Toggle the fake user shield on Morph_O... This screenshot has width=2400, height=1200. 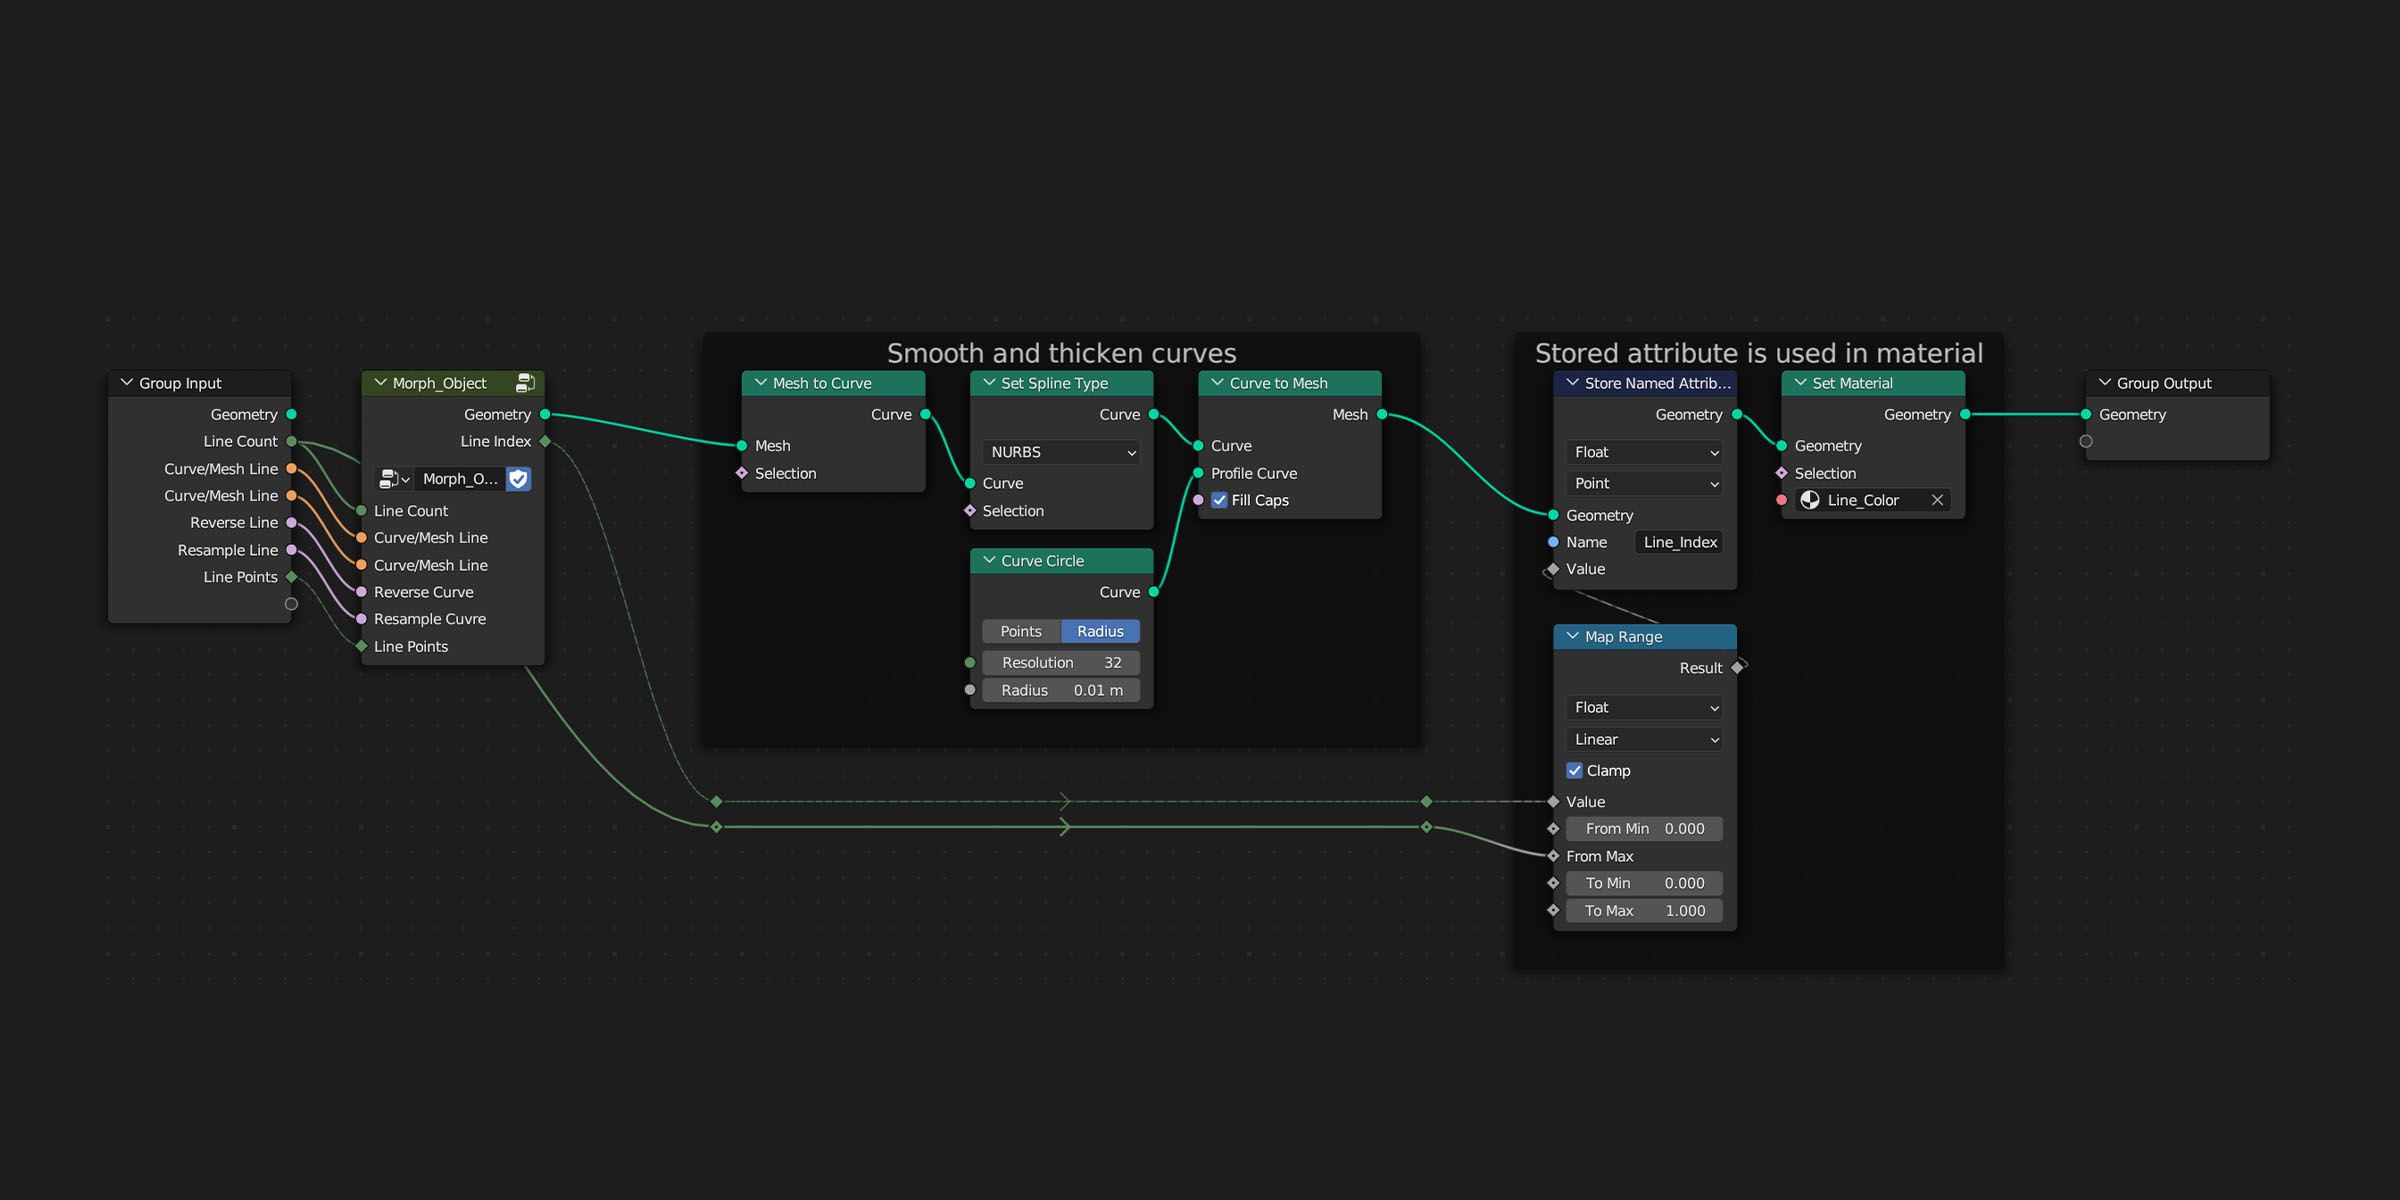click(518, 479)
